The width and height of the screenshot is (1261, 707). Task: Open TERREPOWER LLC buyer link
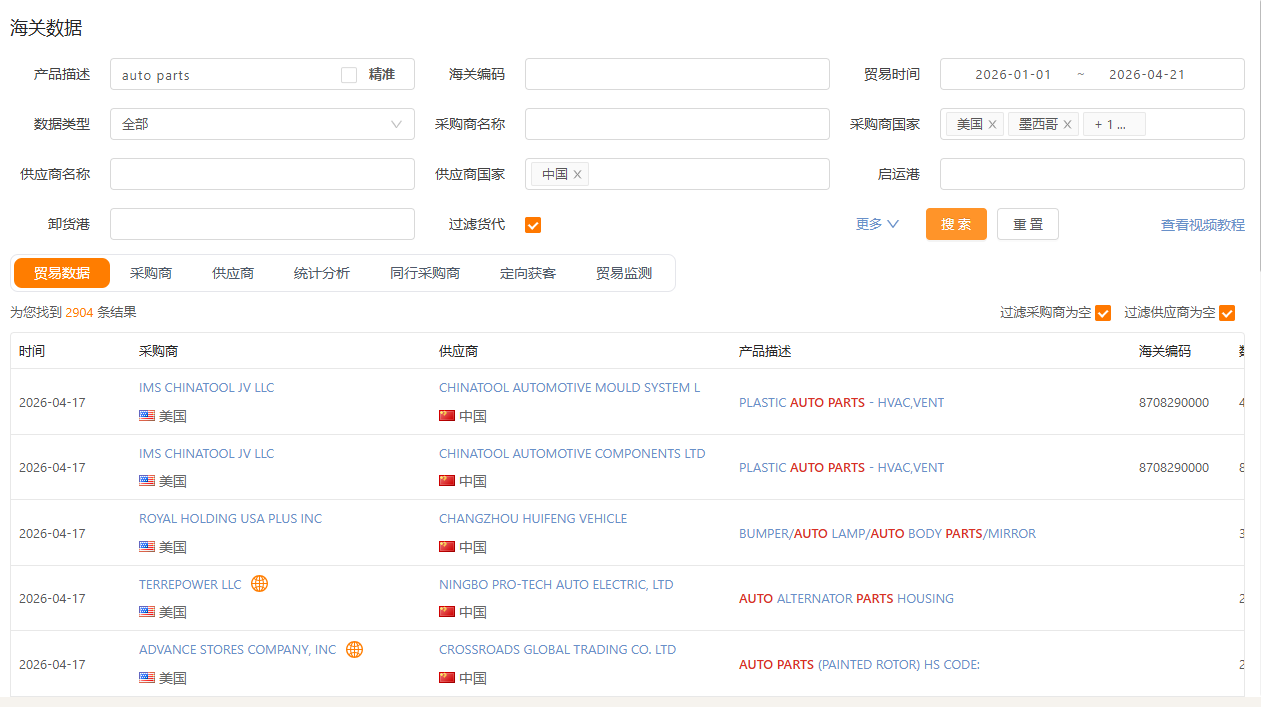[190, 584]
